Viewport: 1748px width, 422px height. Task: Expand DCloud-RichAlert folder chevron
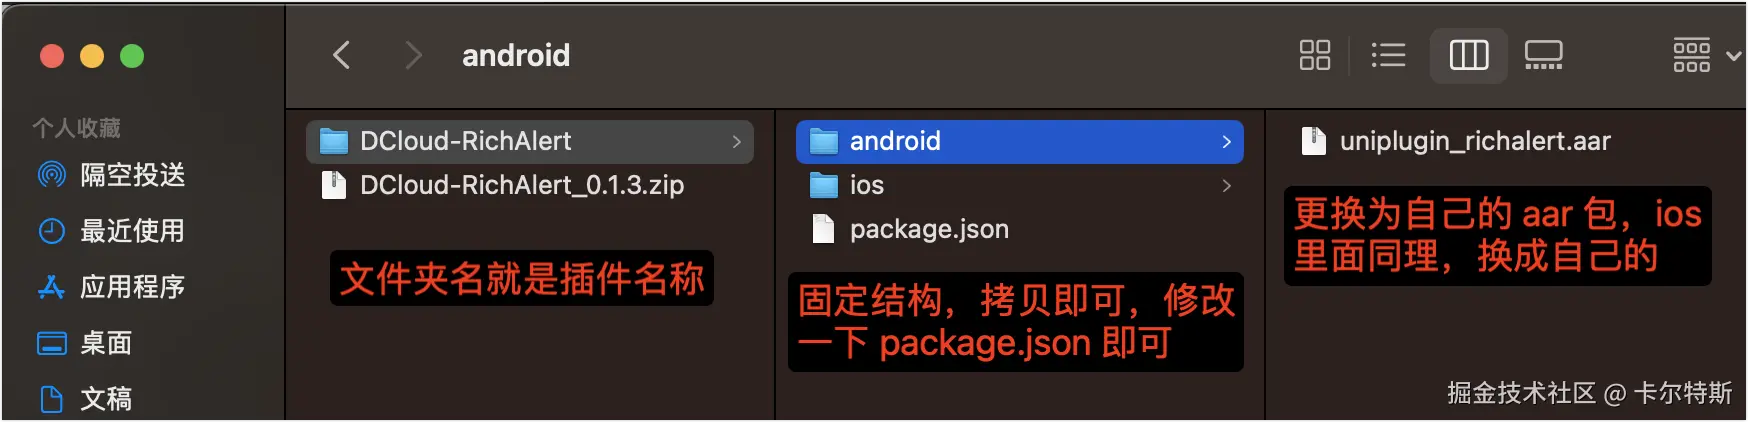point(737,142)
